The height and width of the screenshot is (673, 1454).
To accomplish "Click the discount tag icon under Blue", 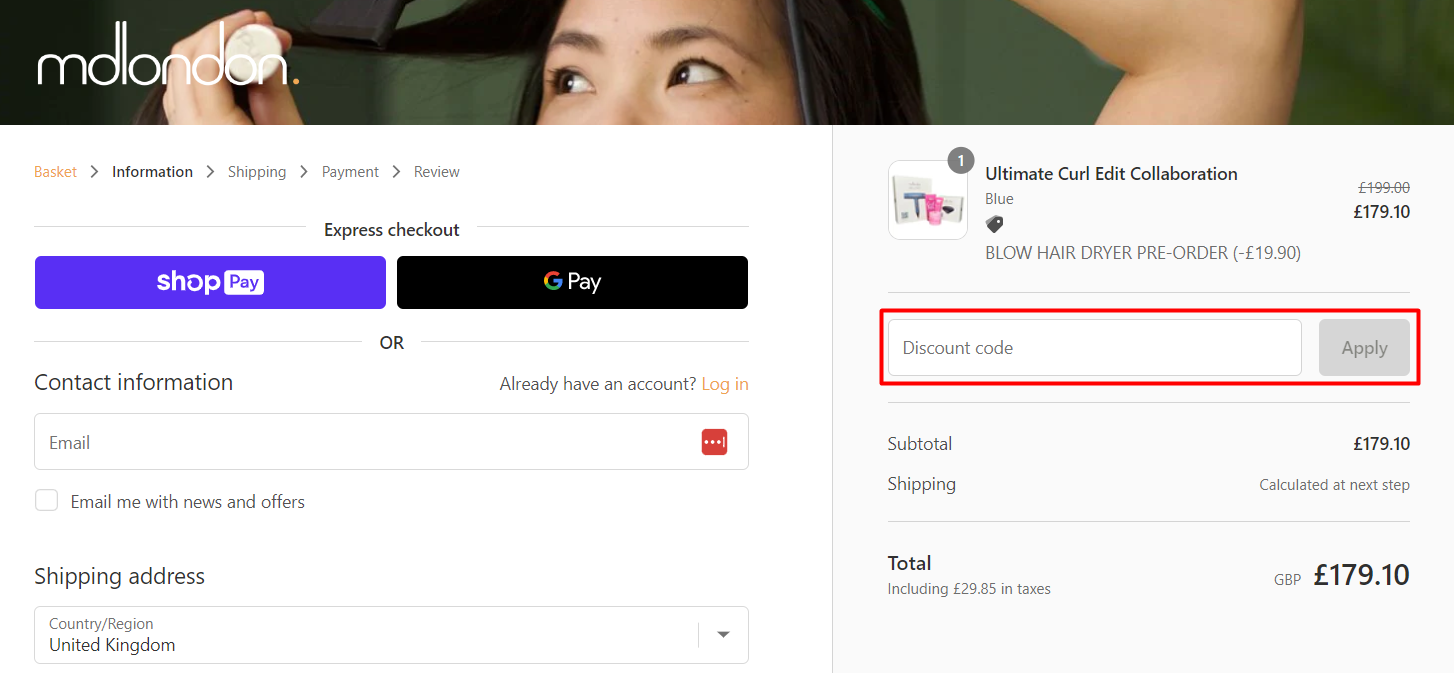I will (994, 225).
